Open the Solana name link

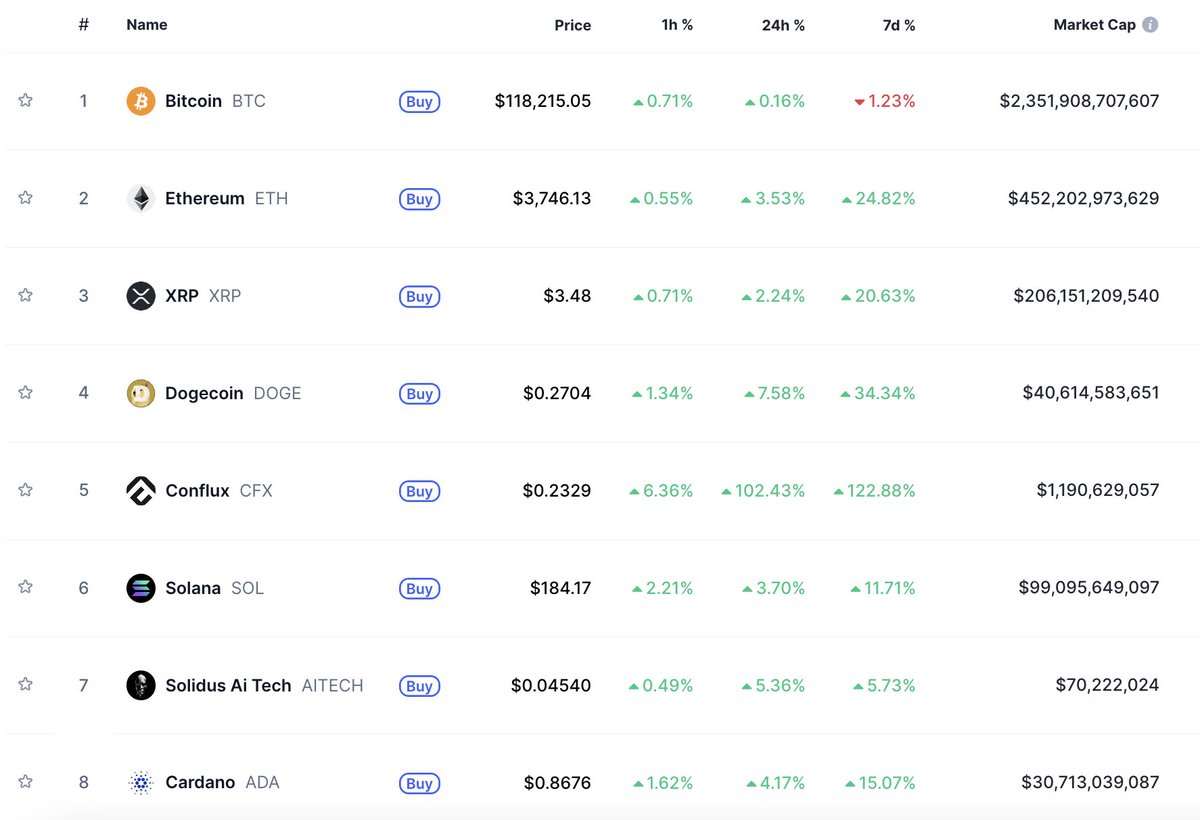tap(193, 588)
